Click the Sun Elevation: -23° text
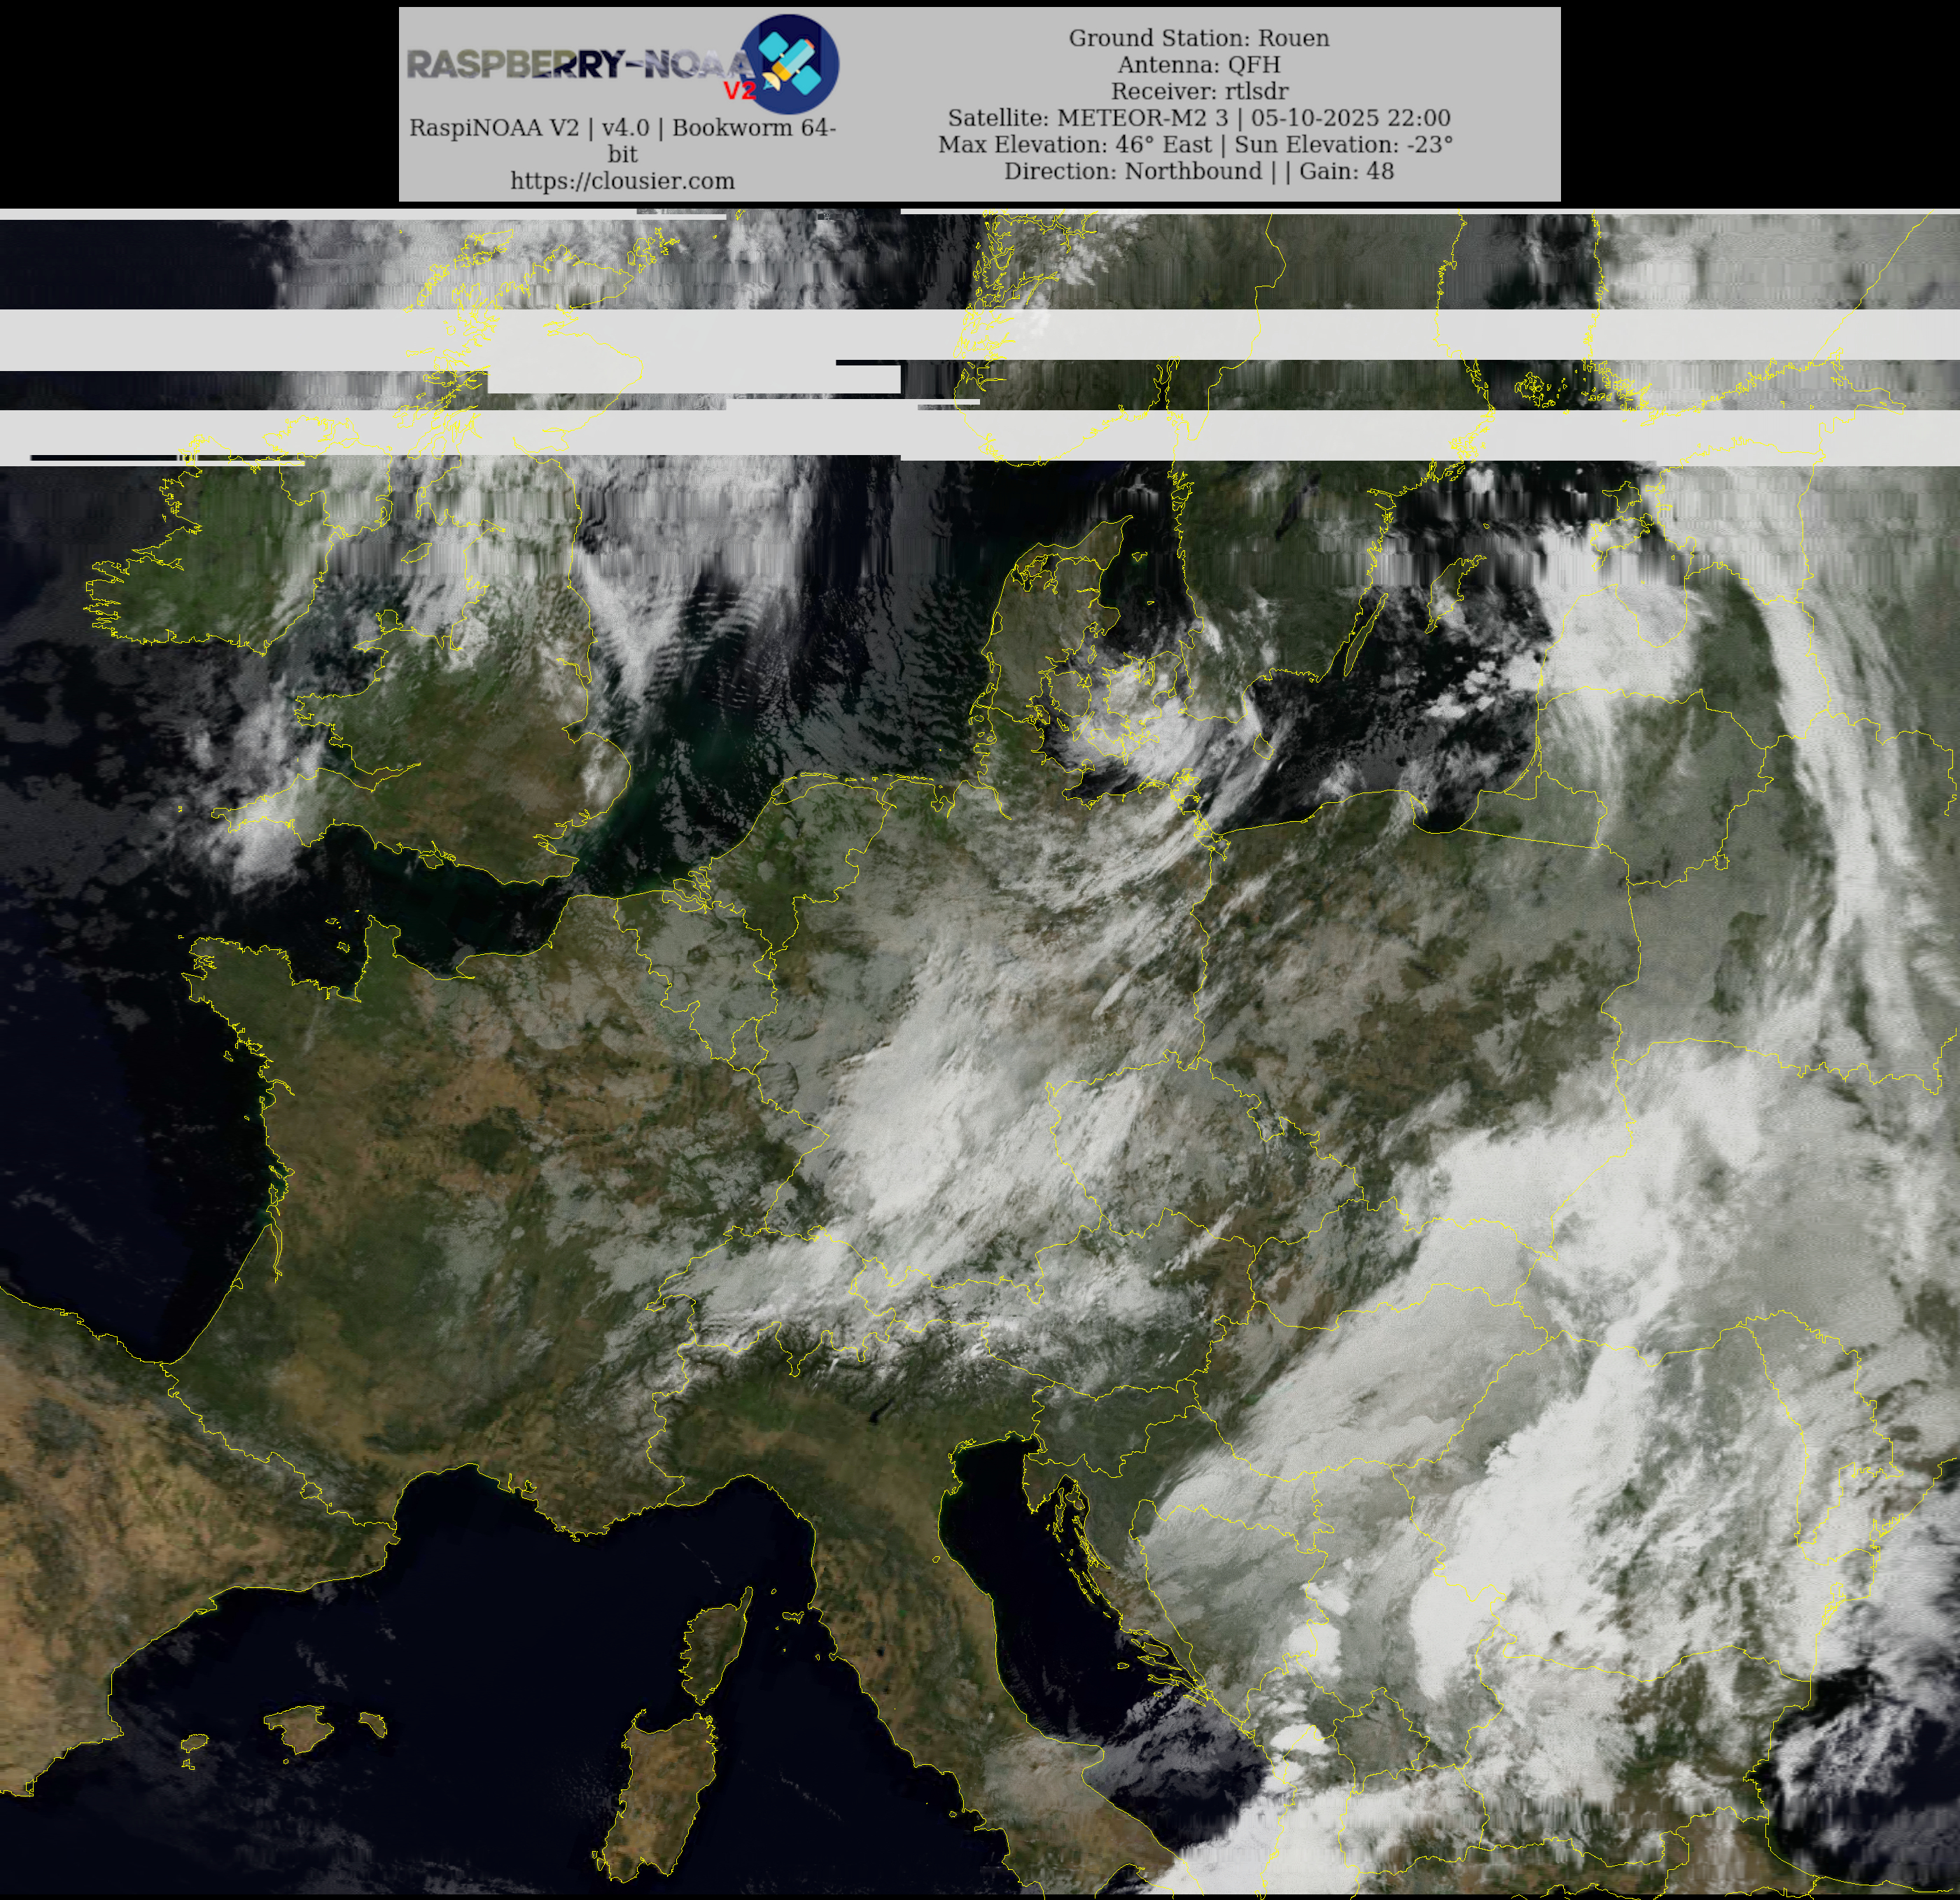 [x=1343, y=145]
